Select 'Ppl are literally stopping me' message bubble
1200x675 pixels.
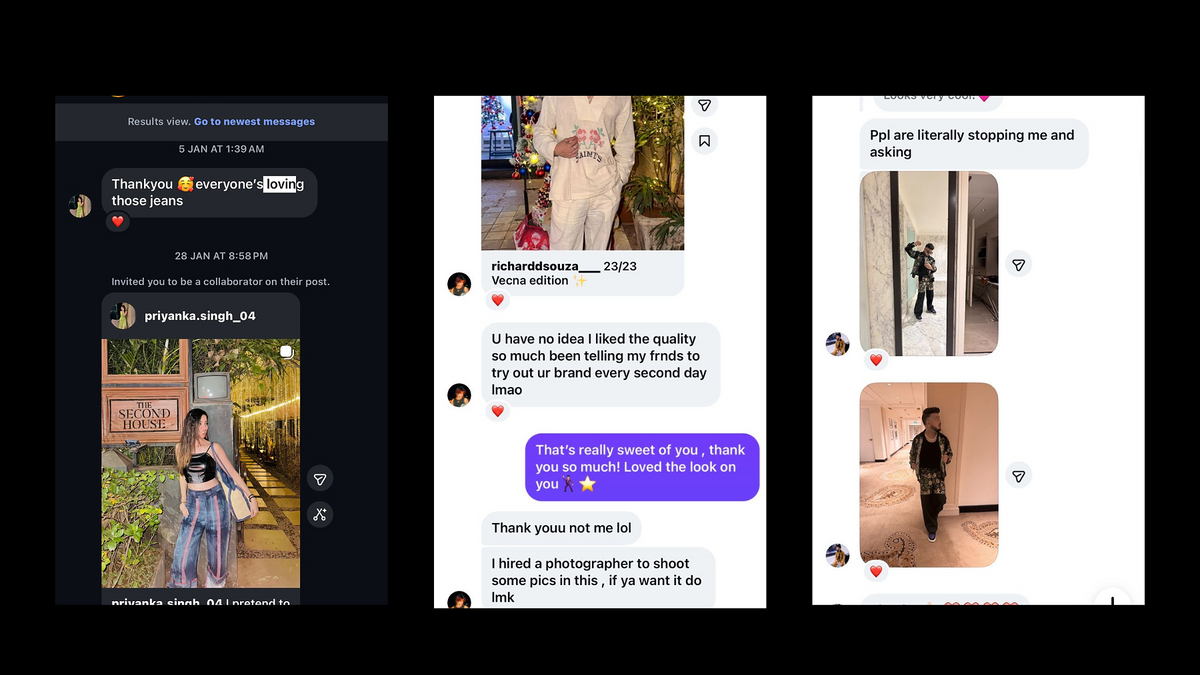point(973,144)
